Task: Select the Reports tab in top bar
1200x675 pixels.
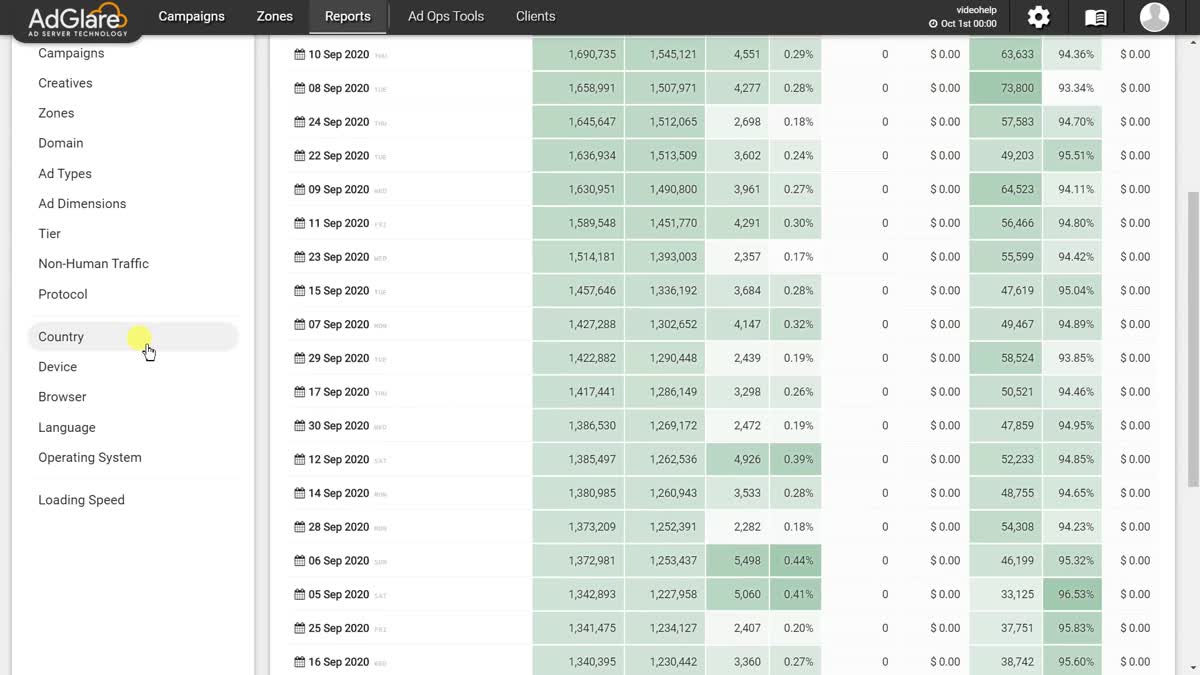Action: pyautogui.click(x=348, y=16)
